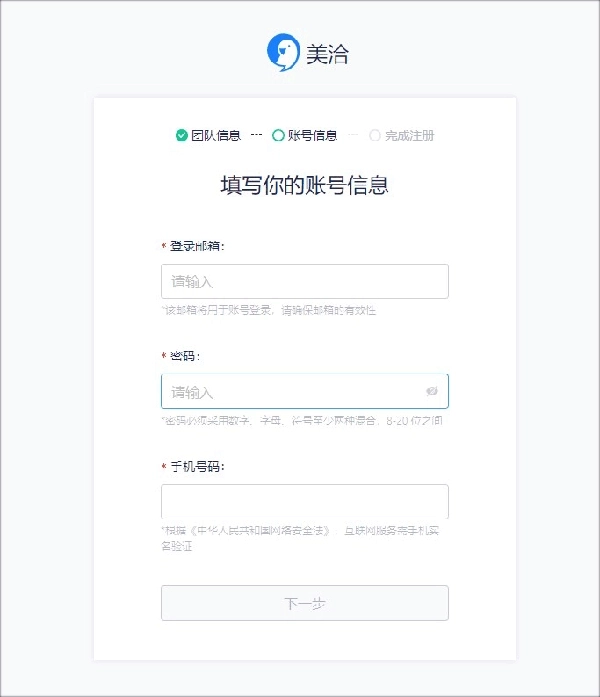This screenshot has width=600, height=697.
Task: Click the 密码 field label
Action: (x=185, y=356)
